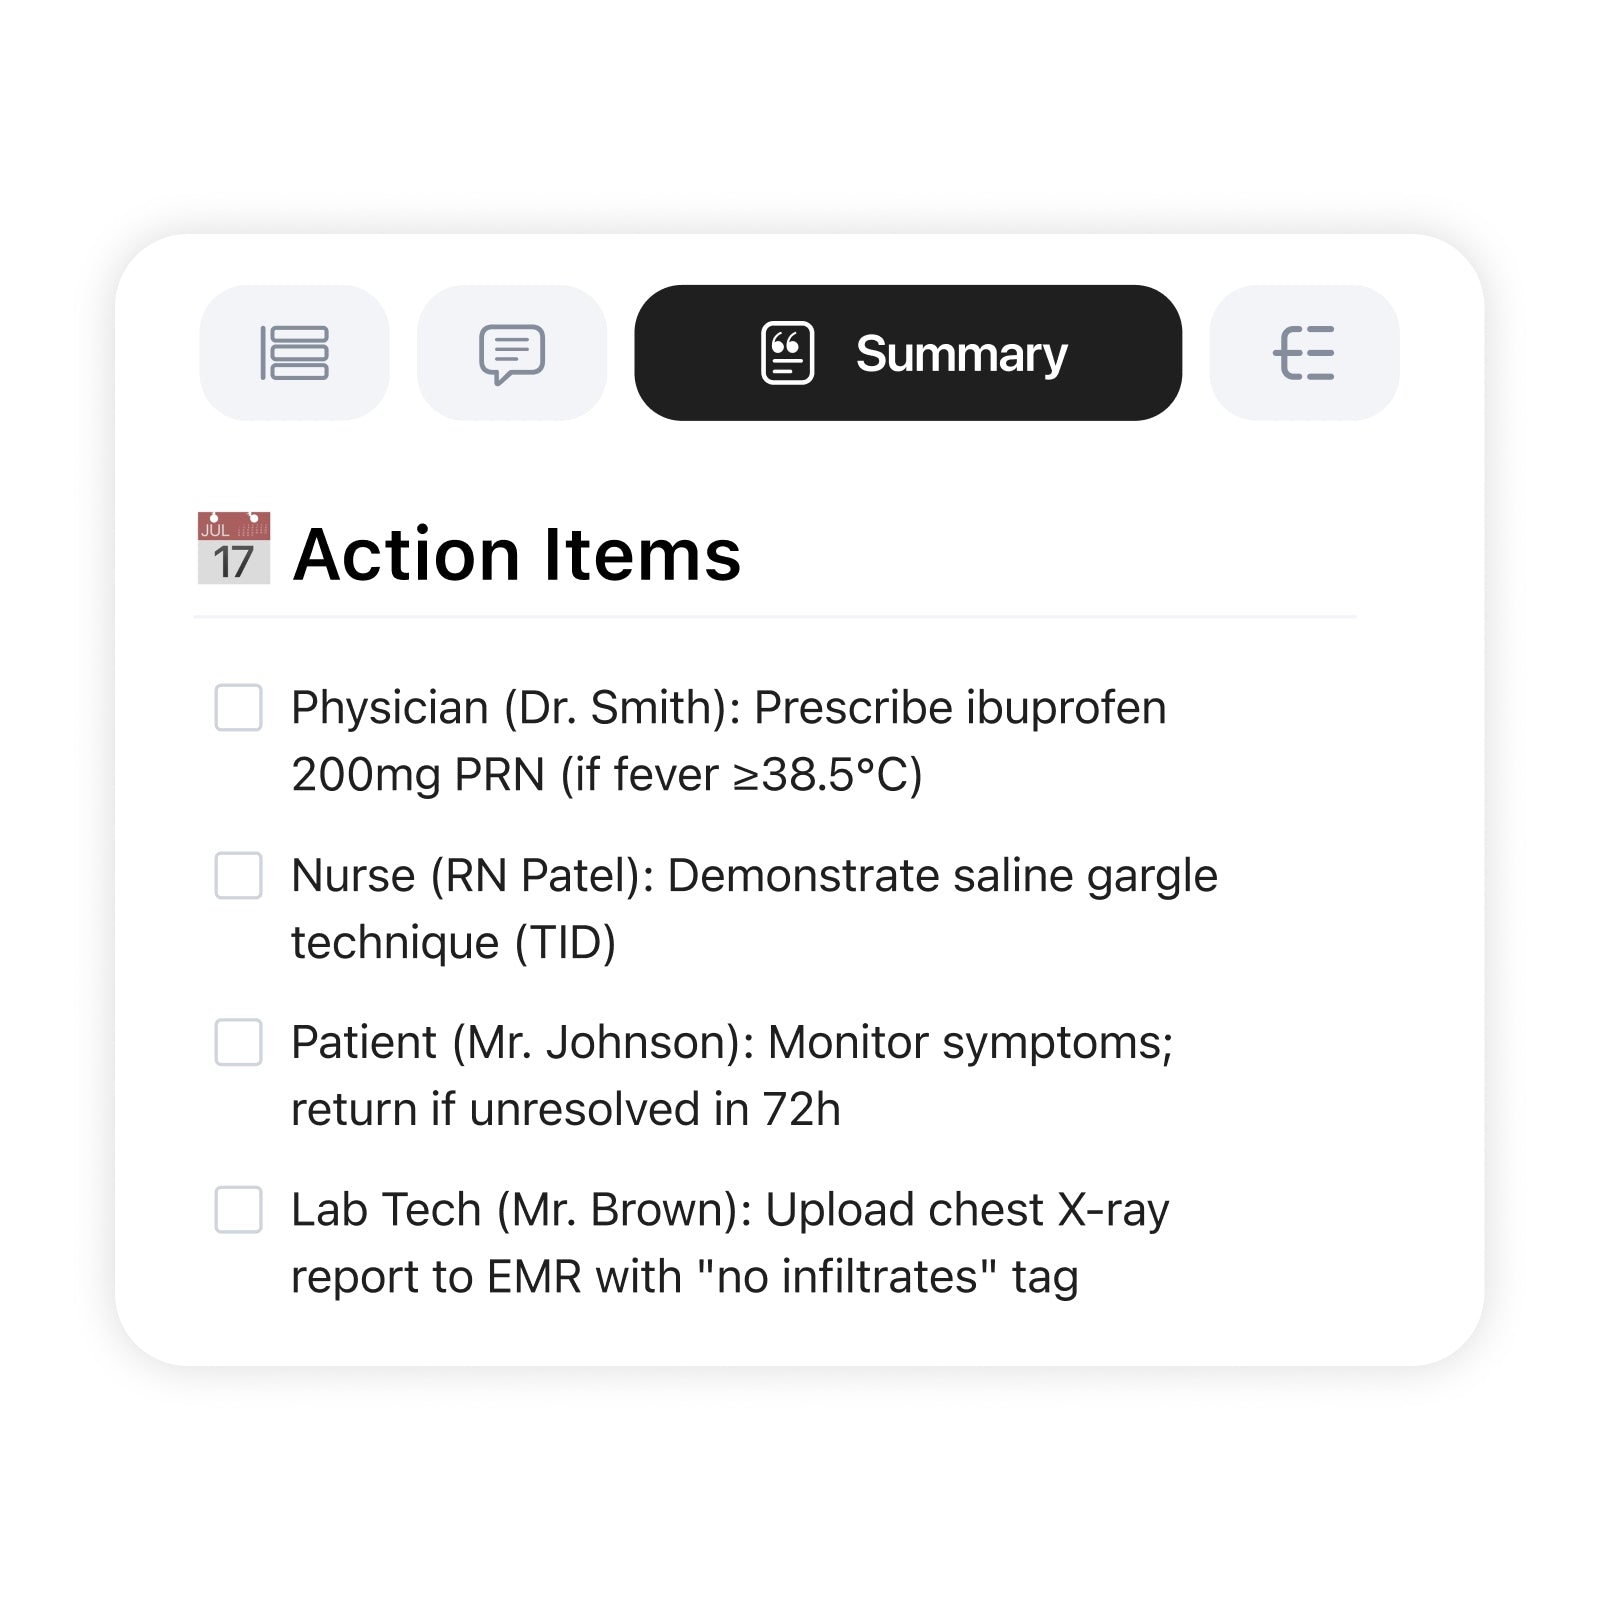Image resolution: width=1600 pixels, height=1600 pixels.
Task: Click the "200mg PRN (if fever ≥38.5°C)" line
Action: point(606,775)
